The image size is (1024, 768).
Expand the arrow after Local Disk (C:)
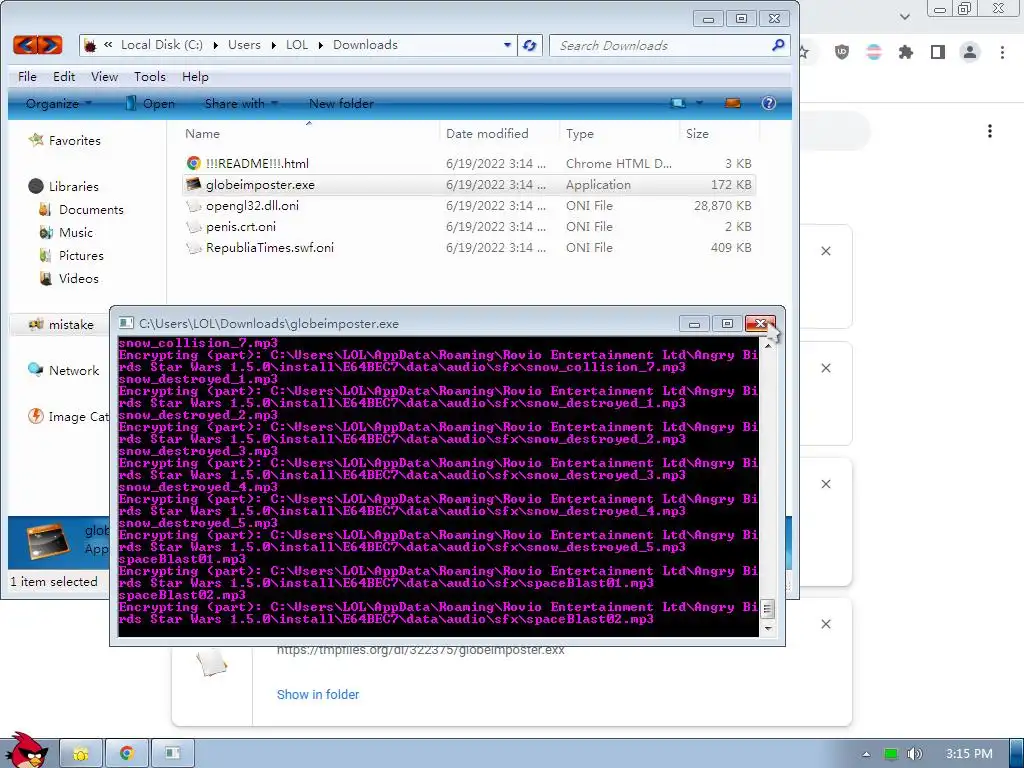point(216,45)
